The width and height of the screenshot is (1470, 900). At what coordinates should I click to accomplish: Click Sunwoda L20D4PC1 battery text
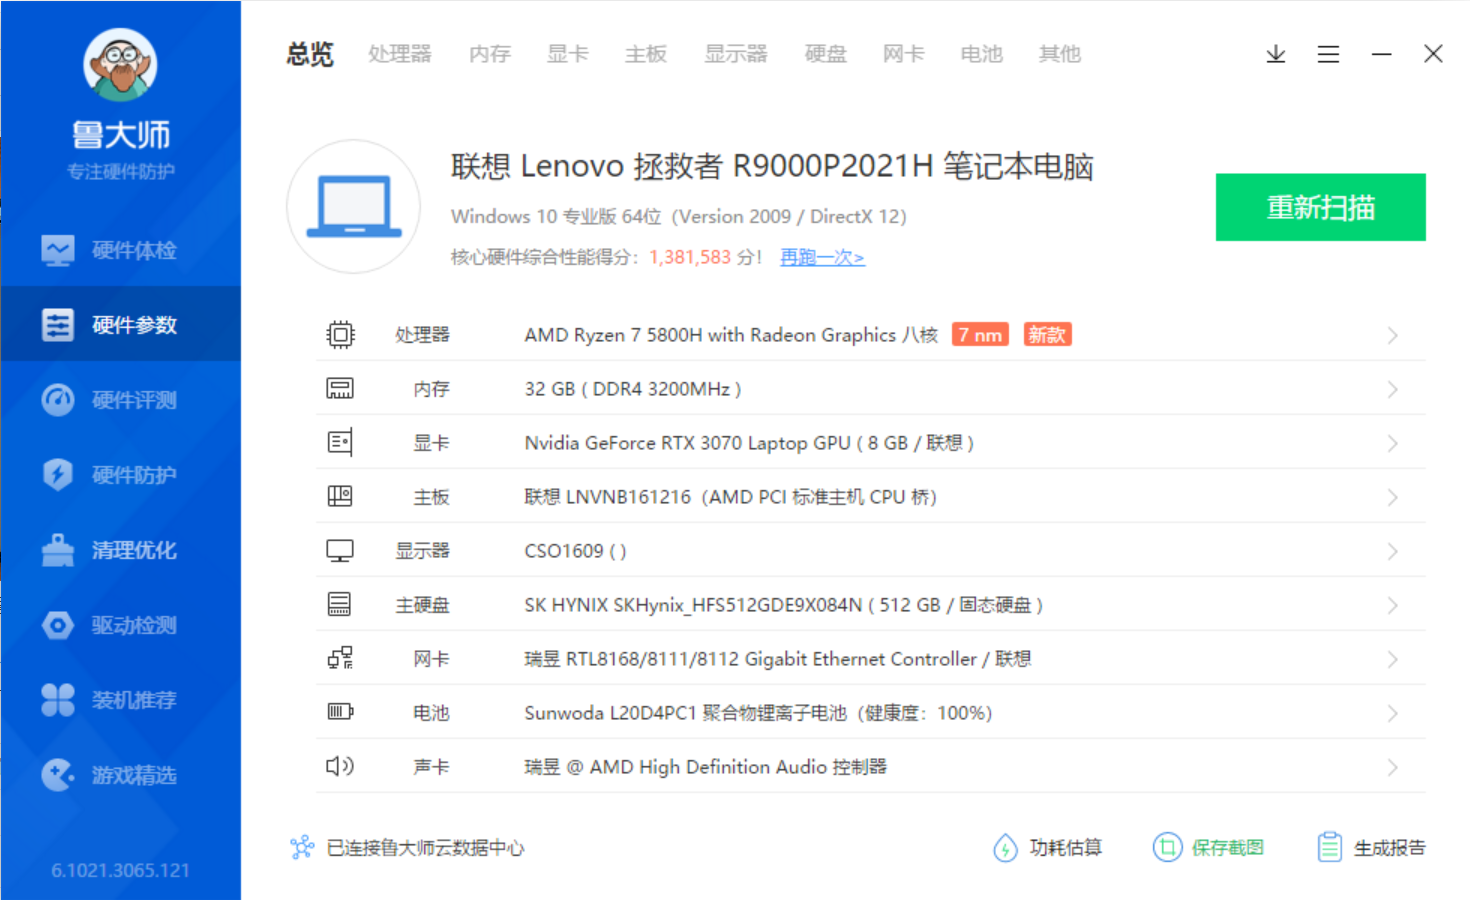click(758, 713)
